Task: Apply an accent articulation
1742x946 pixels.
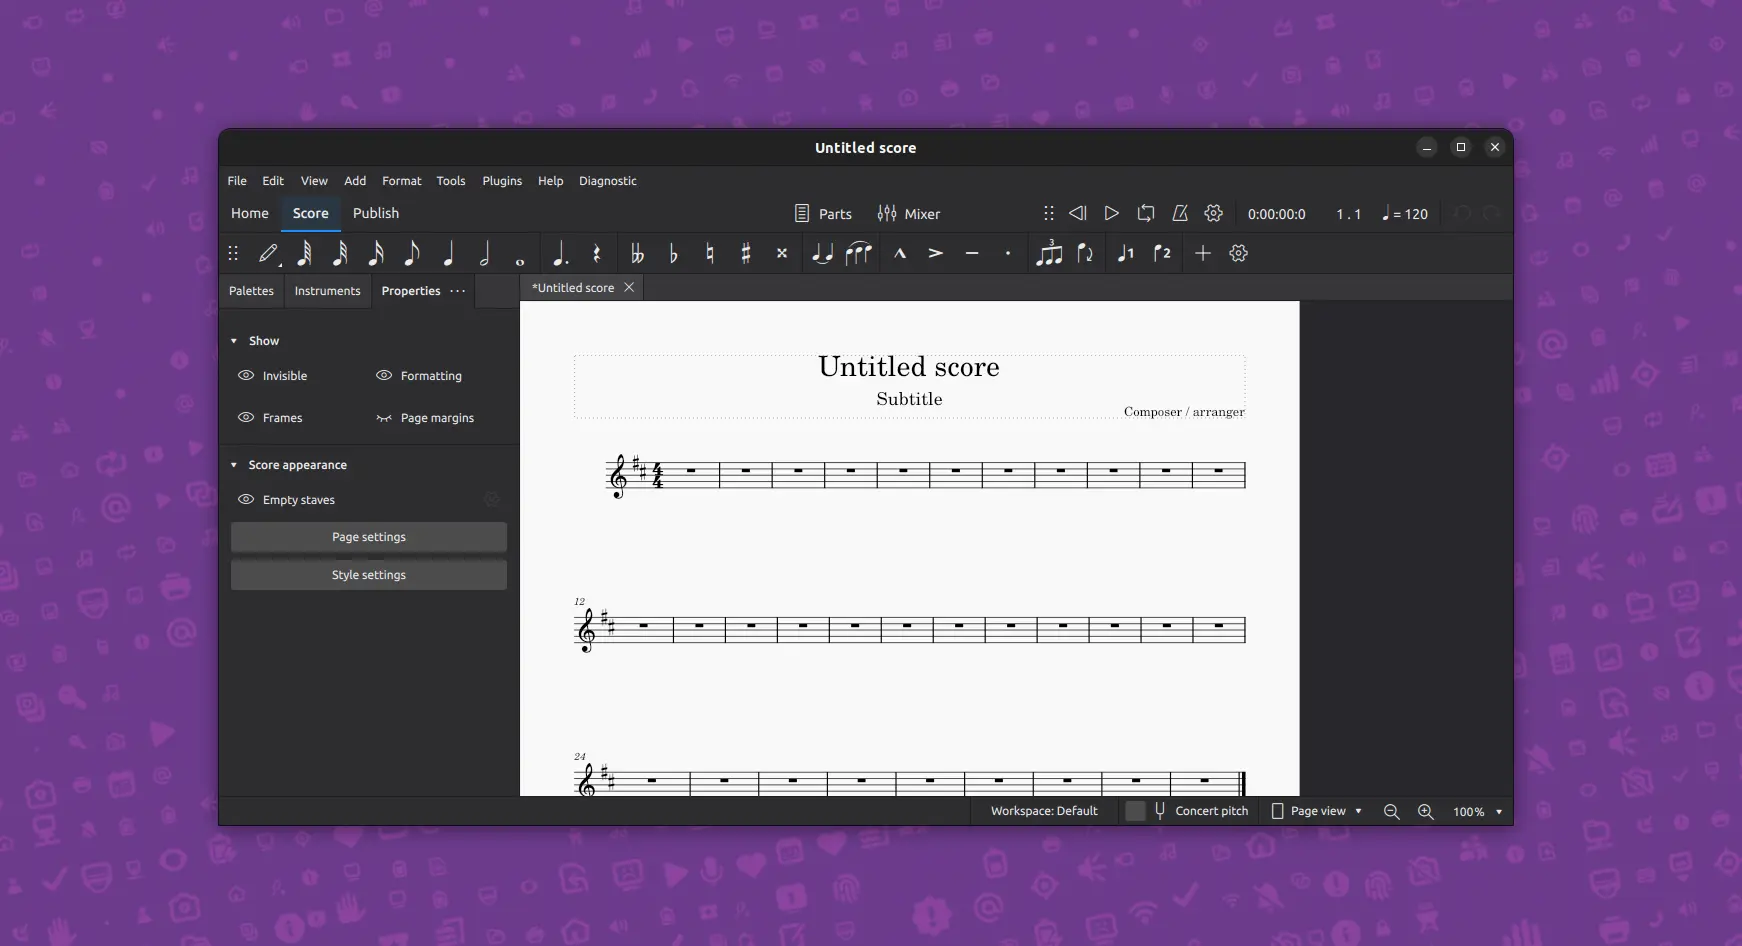Action: 935,253
